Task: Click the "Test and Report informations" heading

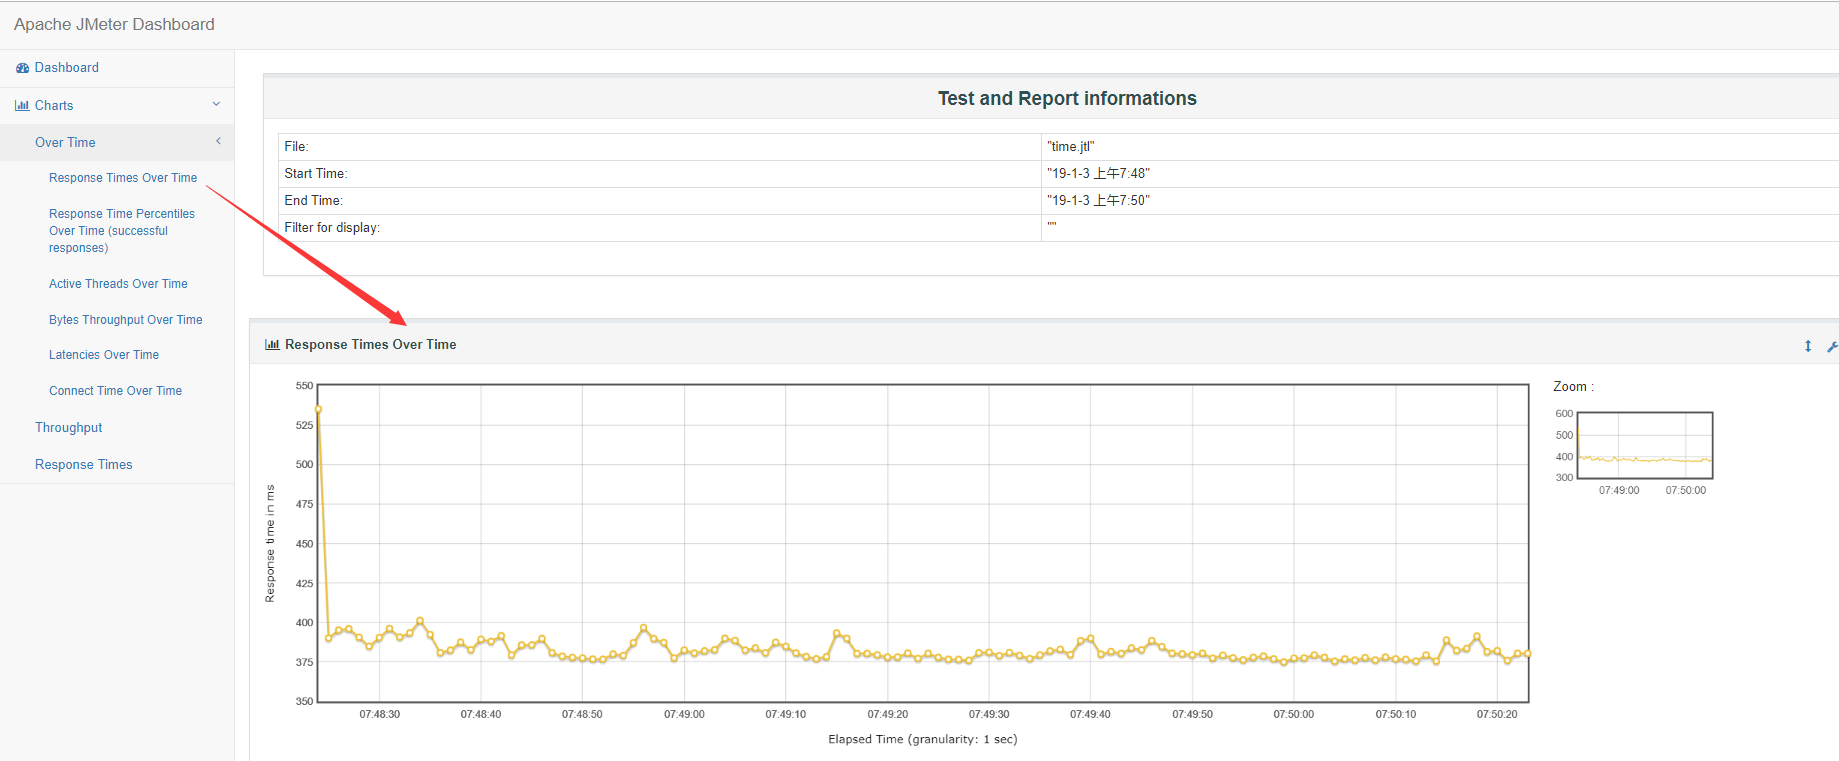Action: (x=1067, y=98)
